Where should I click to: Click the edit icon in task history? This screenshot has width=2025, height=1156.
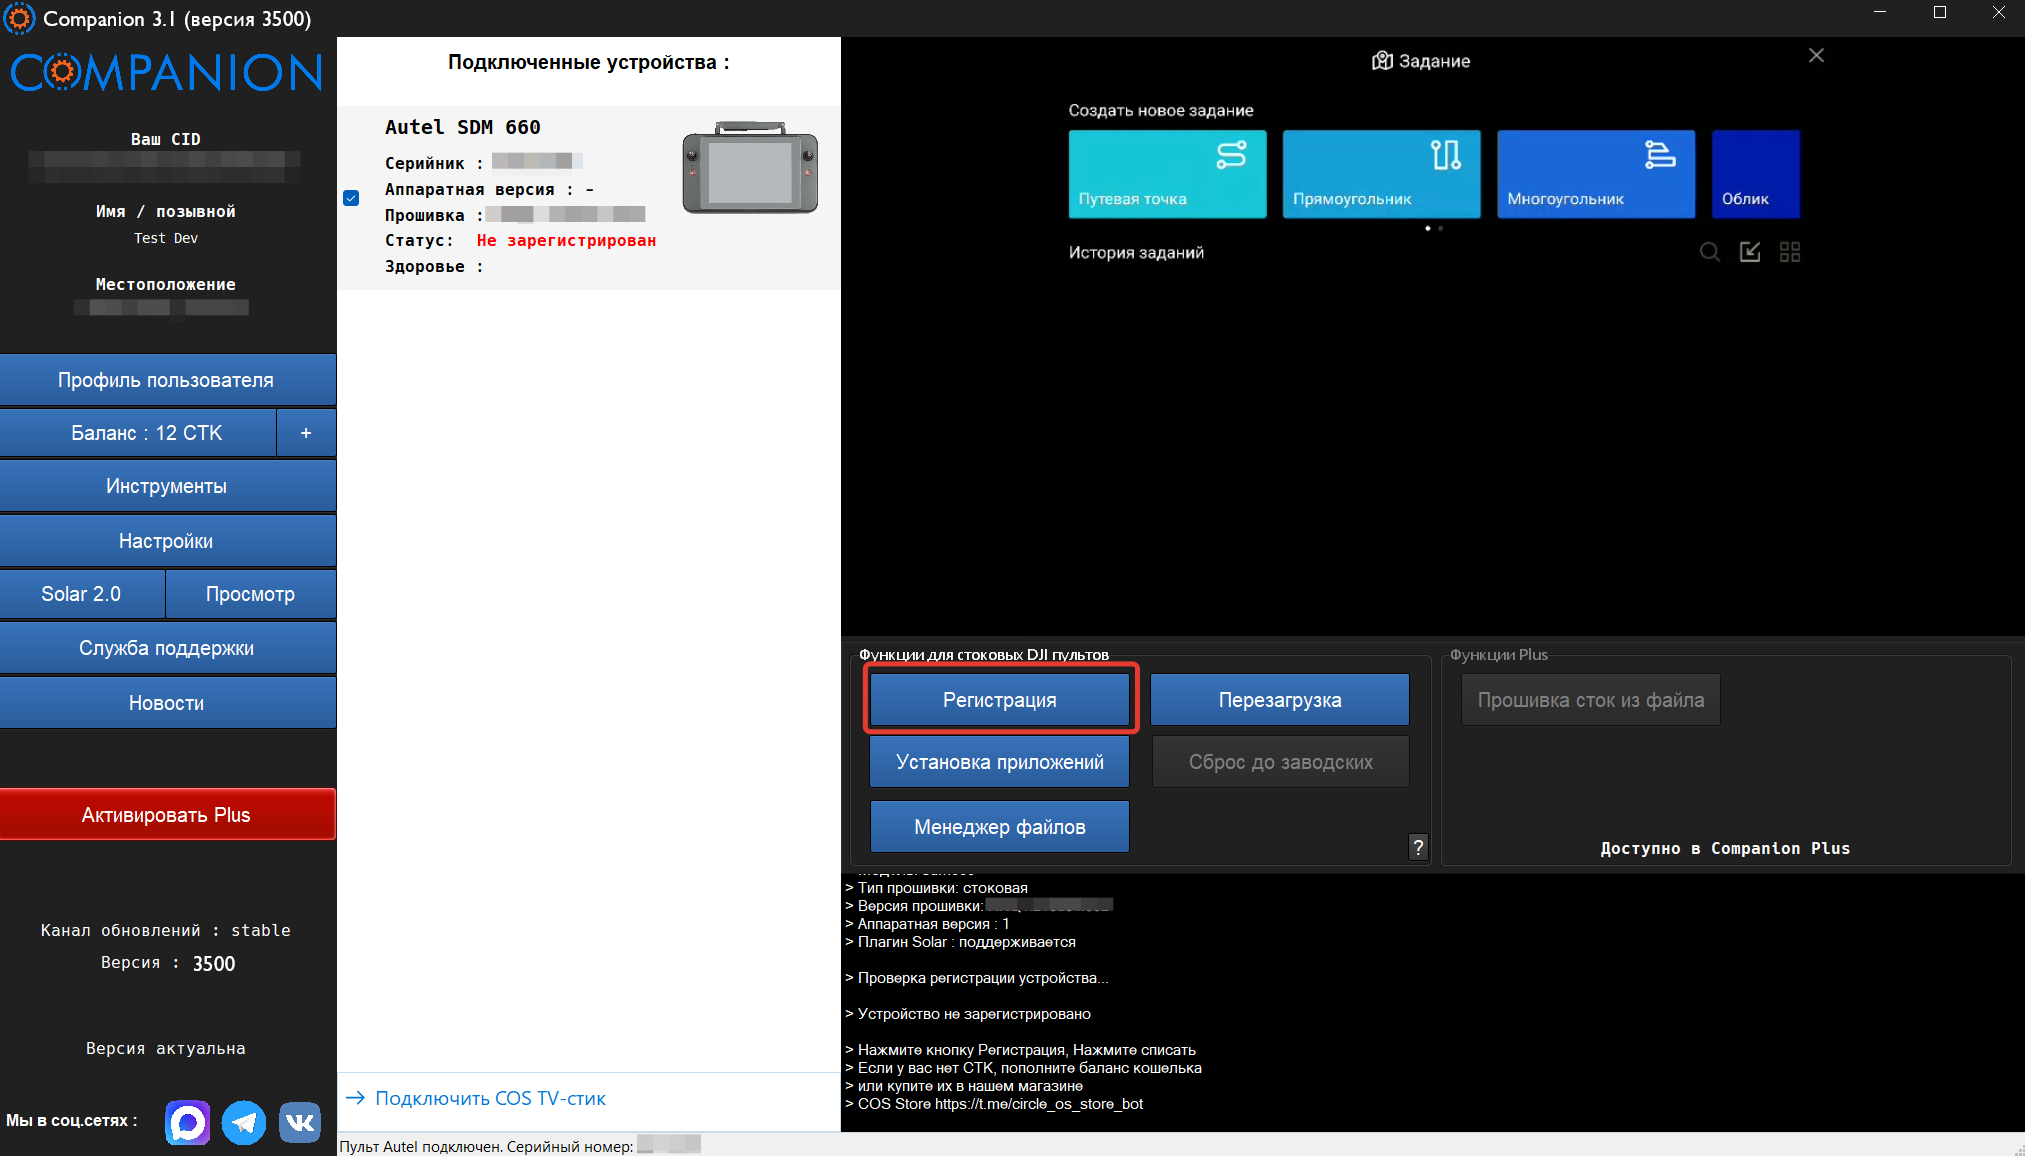click(x=1750, y=252)
